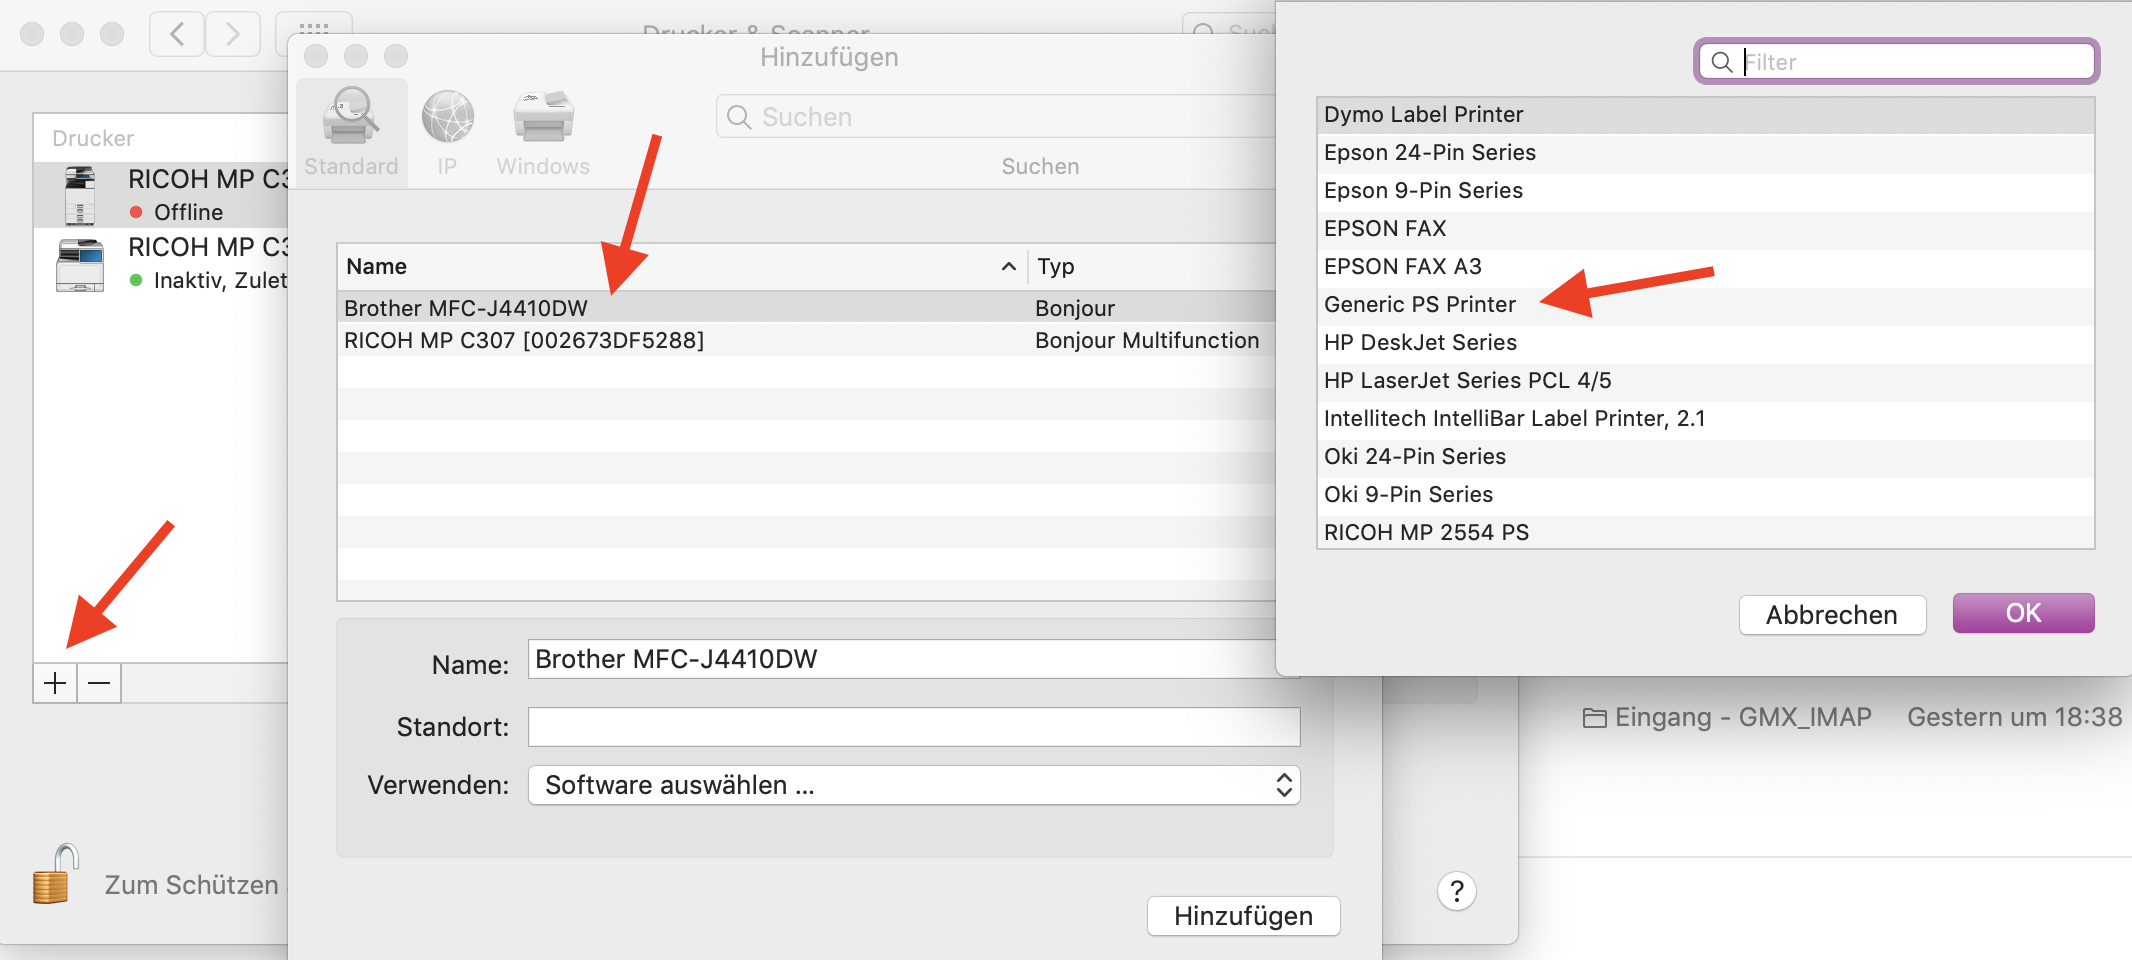Select Generic PS Printer driver
This screenshot has height=960, width=2132.
pyautogui.click(x=1706, y=305)
